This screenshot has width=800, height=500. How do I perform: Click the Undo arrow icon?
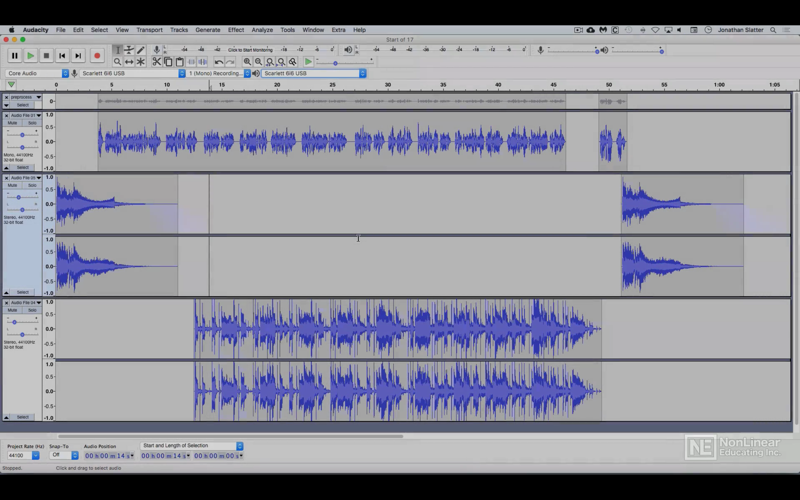coord(219,62)
